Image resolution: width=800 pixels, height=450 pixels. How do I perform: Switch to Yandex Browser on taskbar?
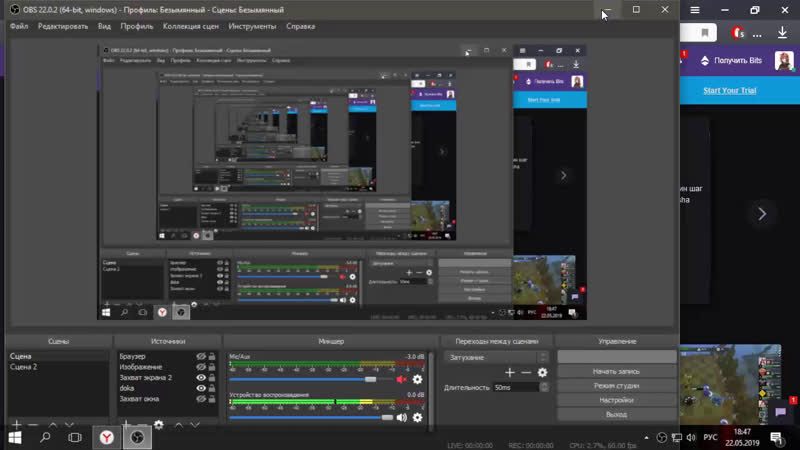click(x=107, y=438)
